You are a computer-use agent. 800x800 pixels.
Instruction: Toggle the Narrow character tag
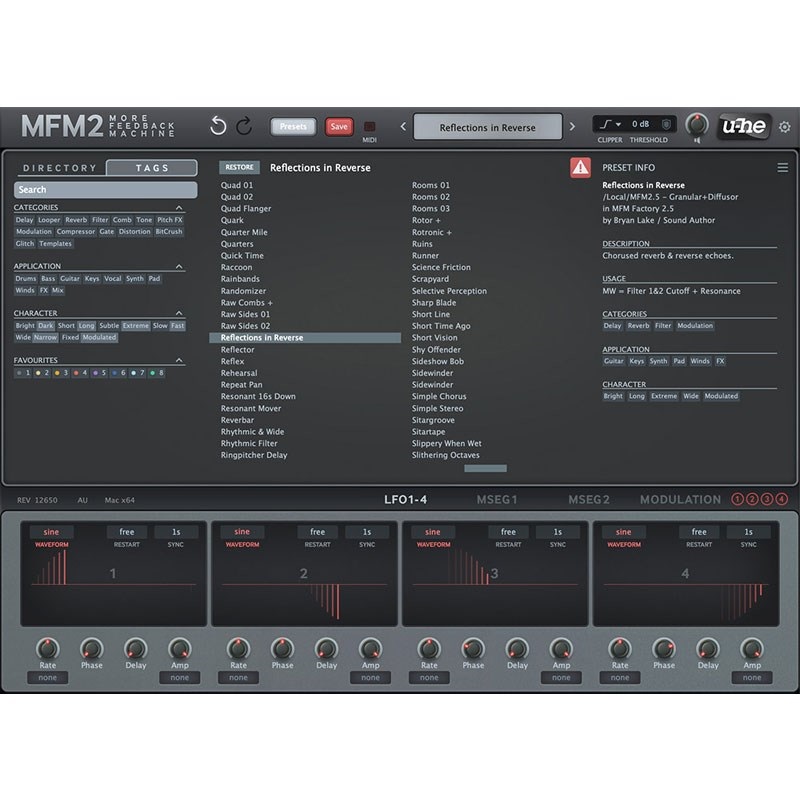click(45, 337)
